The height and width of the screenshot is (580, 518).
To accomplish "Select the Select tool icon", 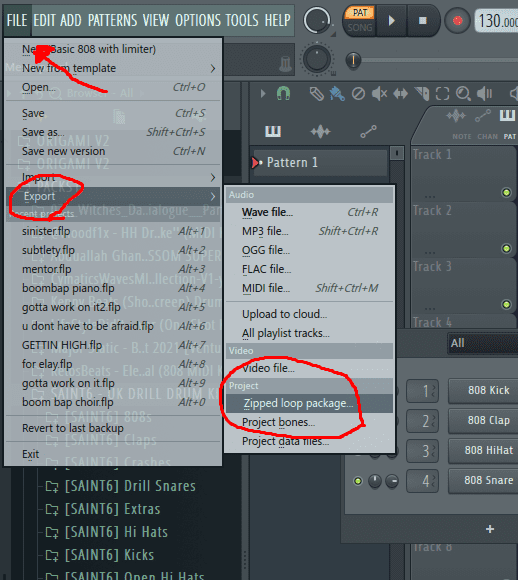I will coord(442,94).
